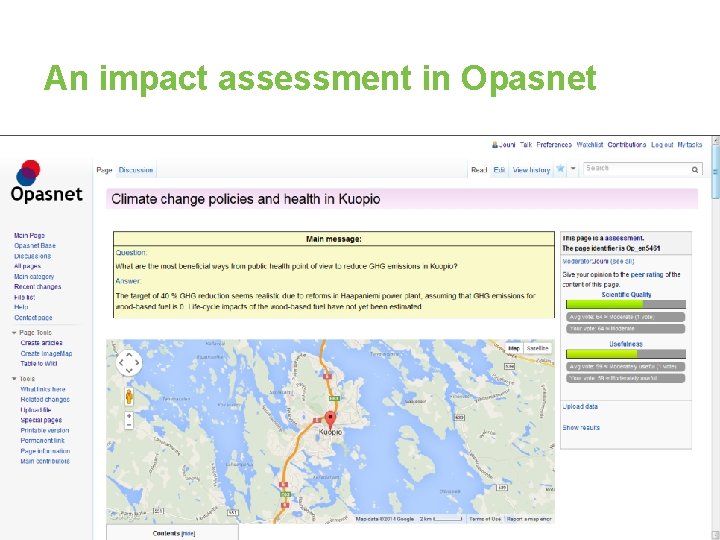The image size is (720, 540).
Task: Open Permanent link
Action: 43,440
